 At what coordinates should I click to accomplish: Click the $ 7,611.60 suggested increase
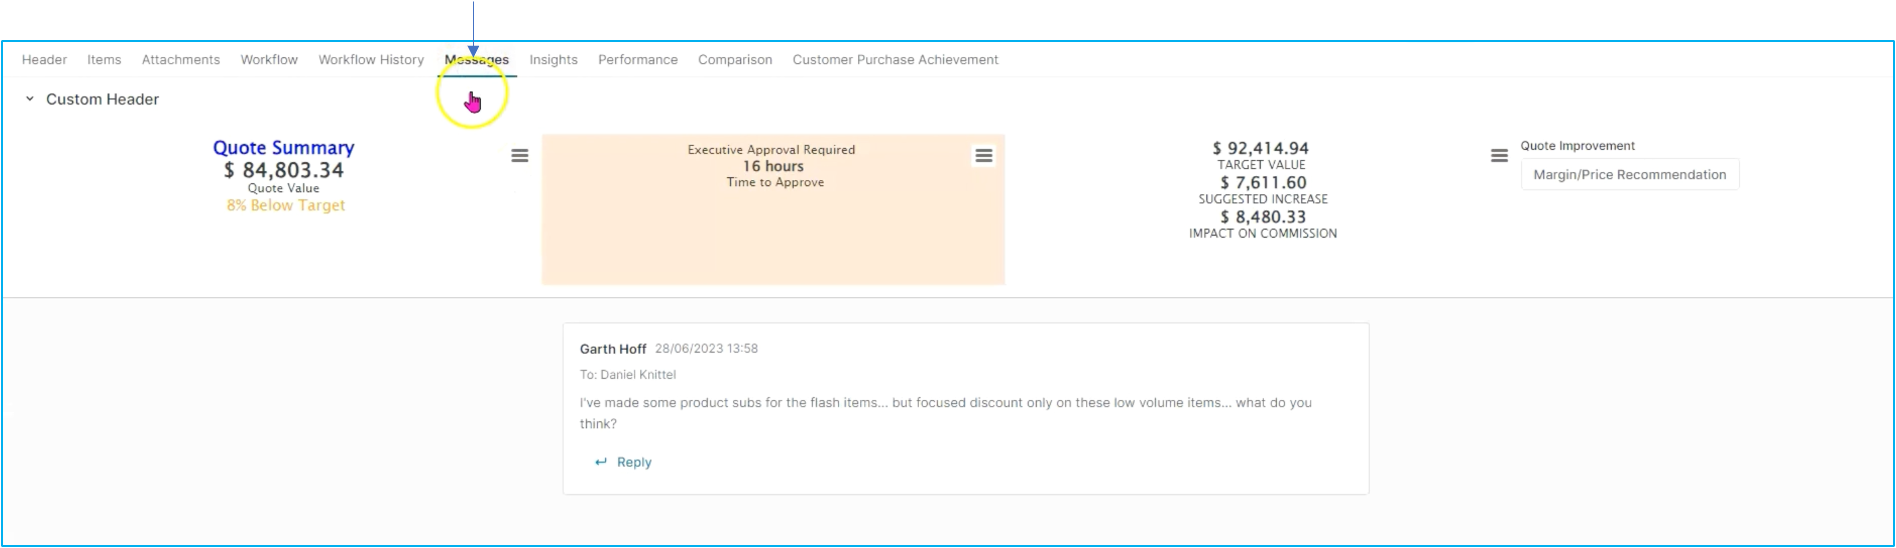(x=1263, y=183)
